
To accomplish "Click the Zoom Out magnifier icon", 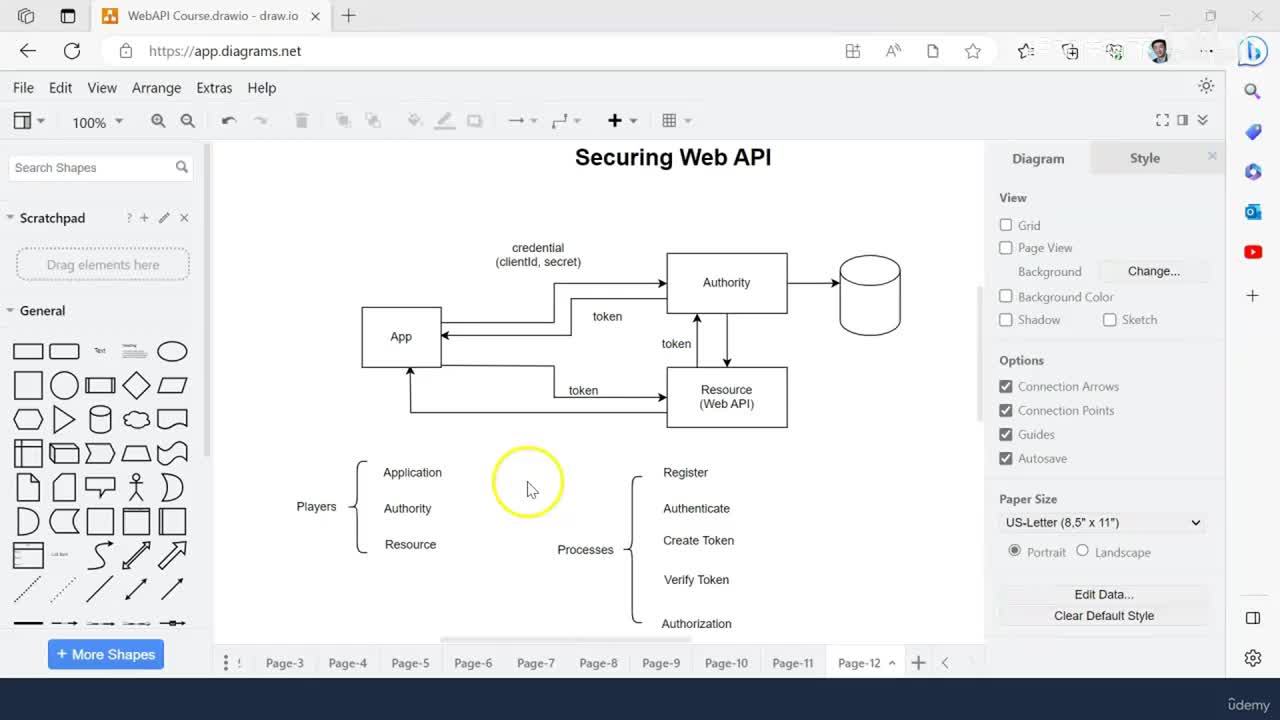I will (187, 121).
